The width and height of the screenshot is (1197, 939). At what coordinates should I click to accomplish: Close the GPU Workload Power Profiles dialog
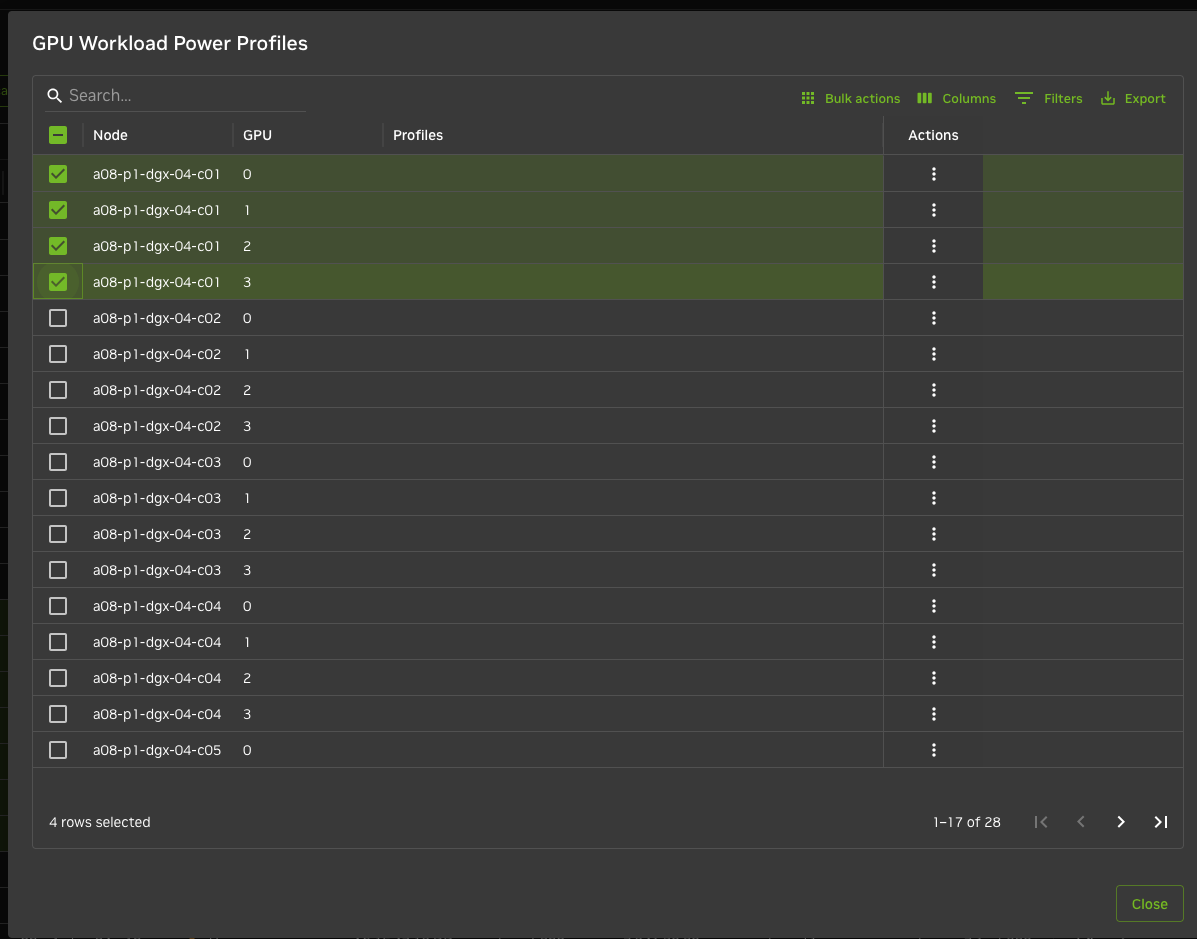[1149, 904]
